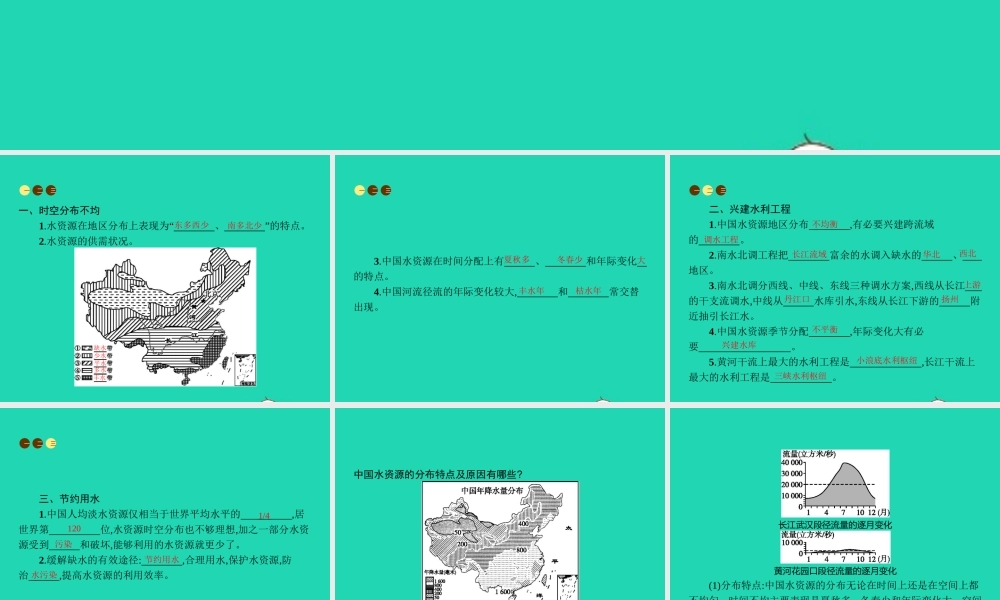This screenshot has width=1000, height=600.
Task: Click the red answer 丰水年
Action: tap(531, 291)
